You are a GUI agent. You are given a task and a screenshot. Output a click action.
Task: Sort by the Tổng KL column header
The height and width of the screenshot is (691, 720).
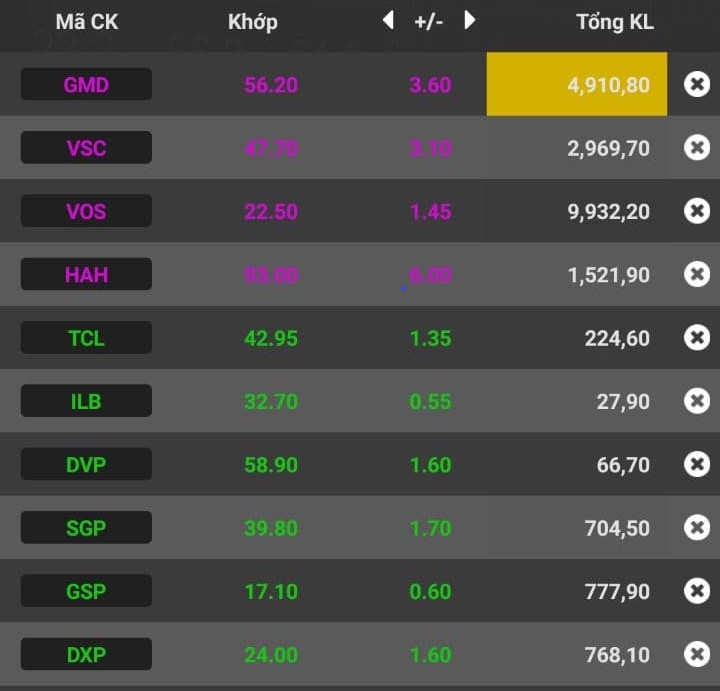tap(614, 22)
